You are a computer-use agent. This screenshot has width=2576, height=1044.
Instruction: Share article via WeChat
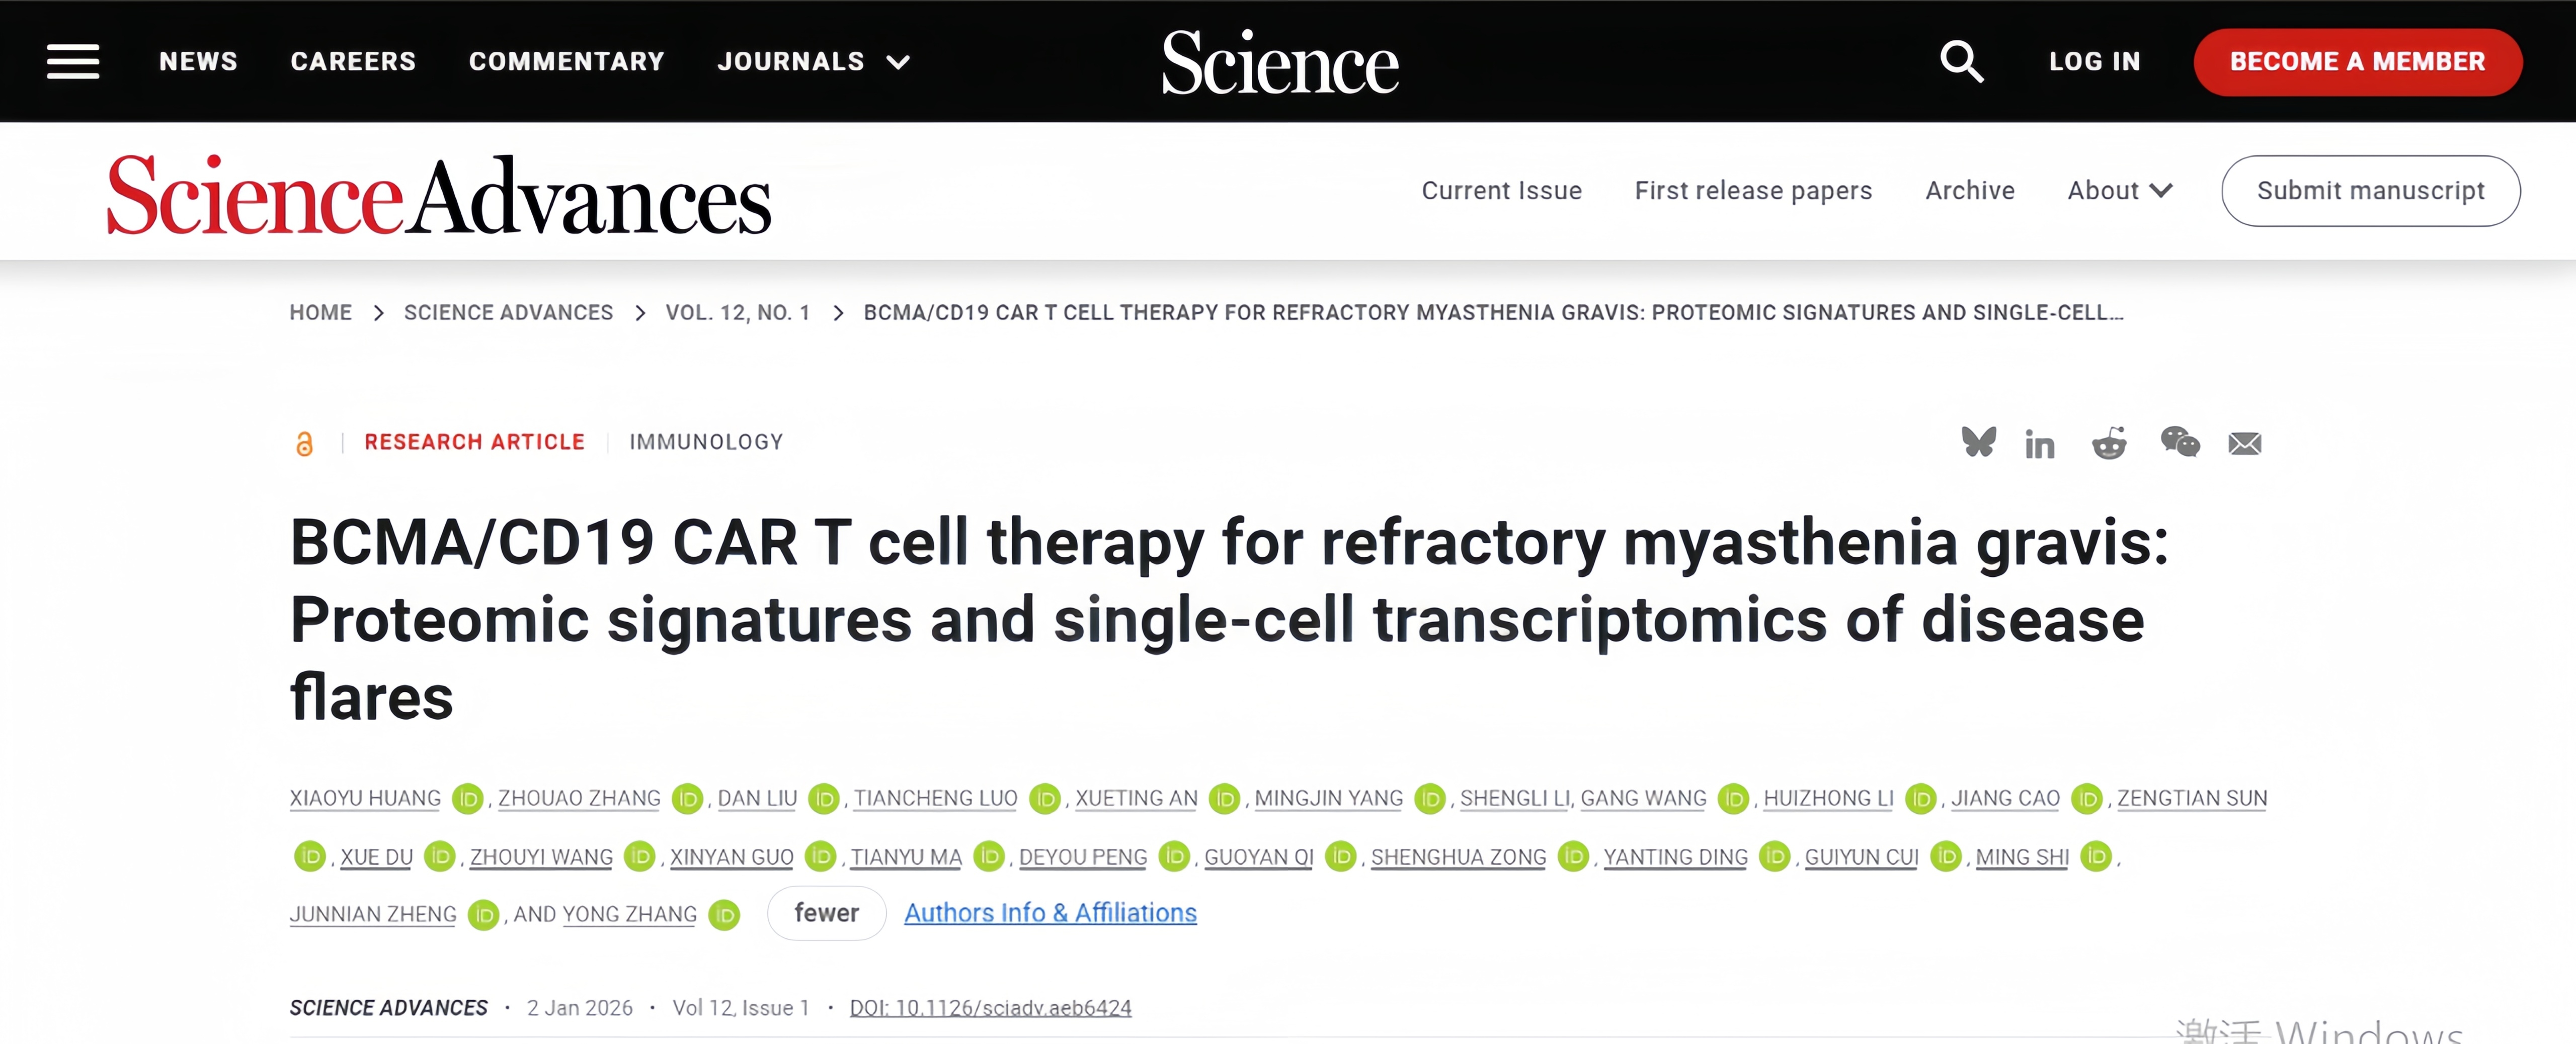pos(2180,442)
